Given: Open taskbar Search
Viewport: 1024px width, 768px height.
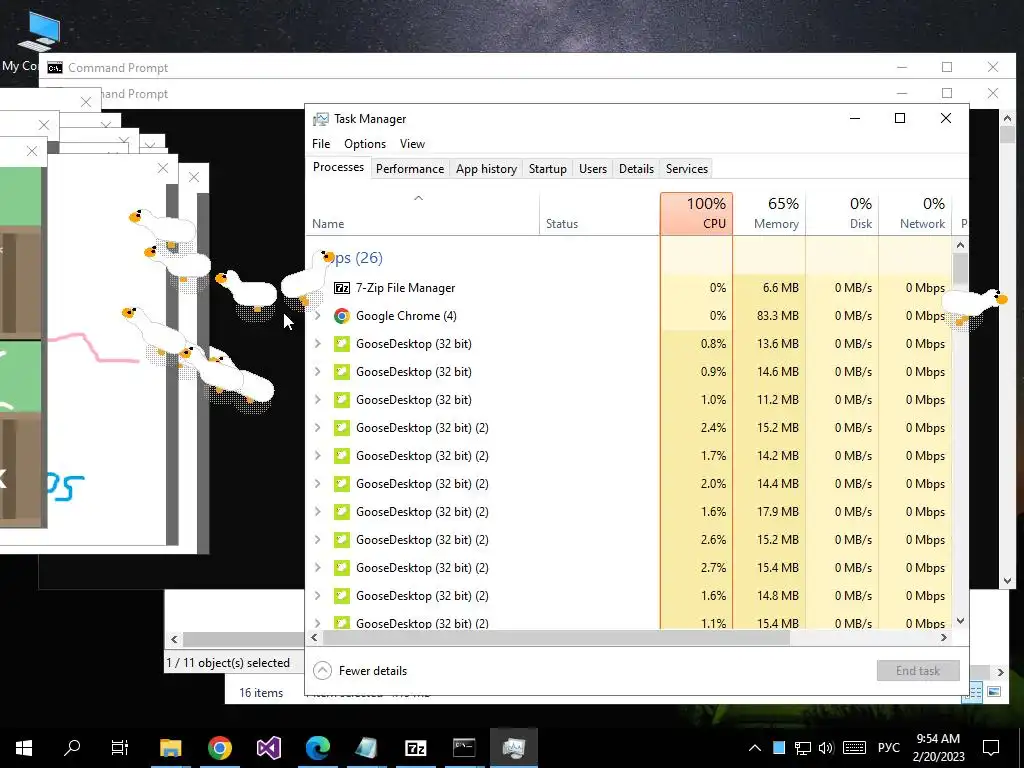Looking at the screenshot, I should point(72,748).
